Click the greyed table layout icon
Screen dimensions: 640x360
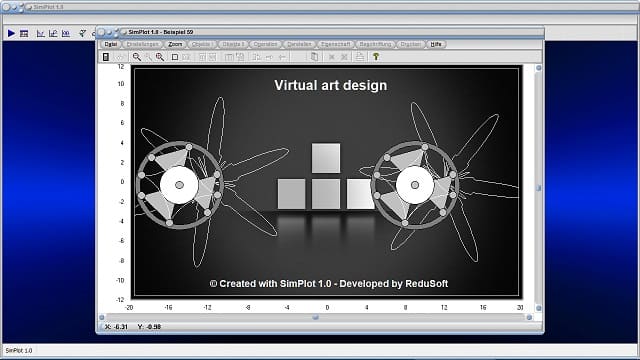(x=229, y=57)
